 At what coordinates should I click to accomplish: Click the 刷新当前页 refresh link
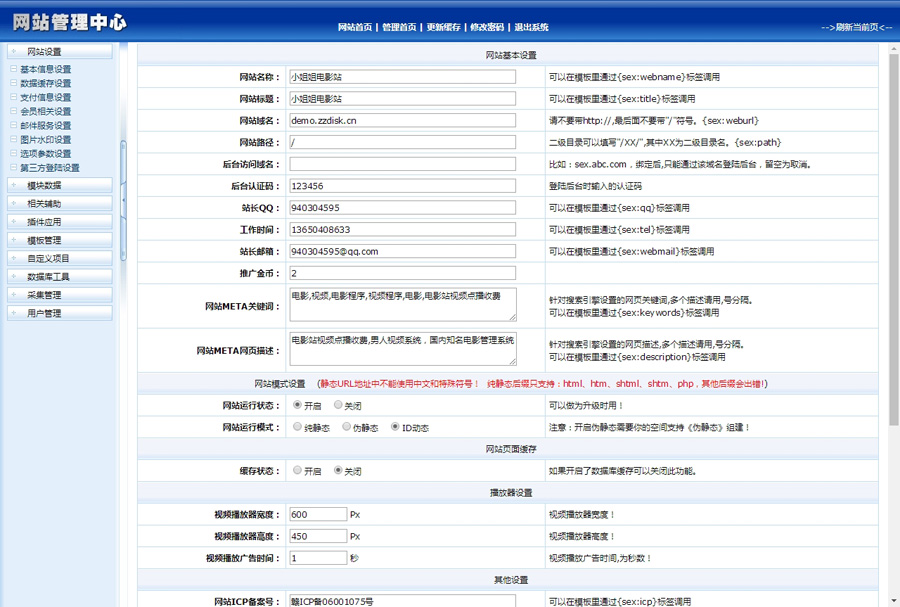click(856, 27)
